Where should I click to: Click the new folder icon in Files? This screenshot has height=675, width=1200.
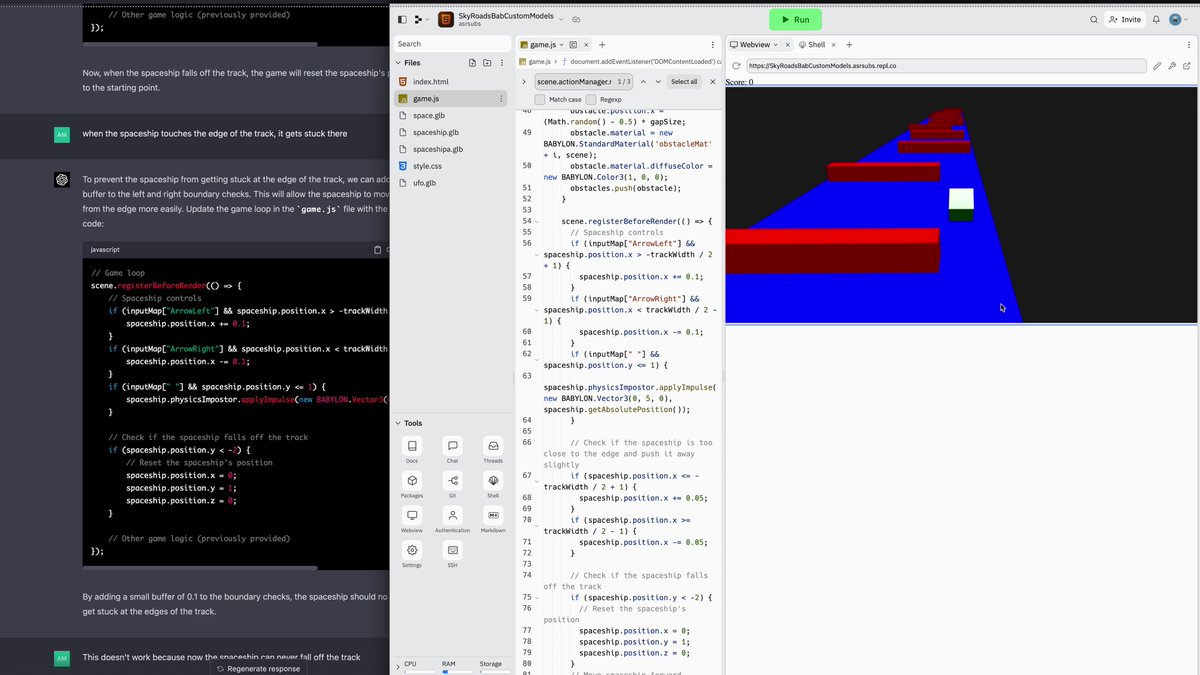pos(487,63)
